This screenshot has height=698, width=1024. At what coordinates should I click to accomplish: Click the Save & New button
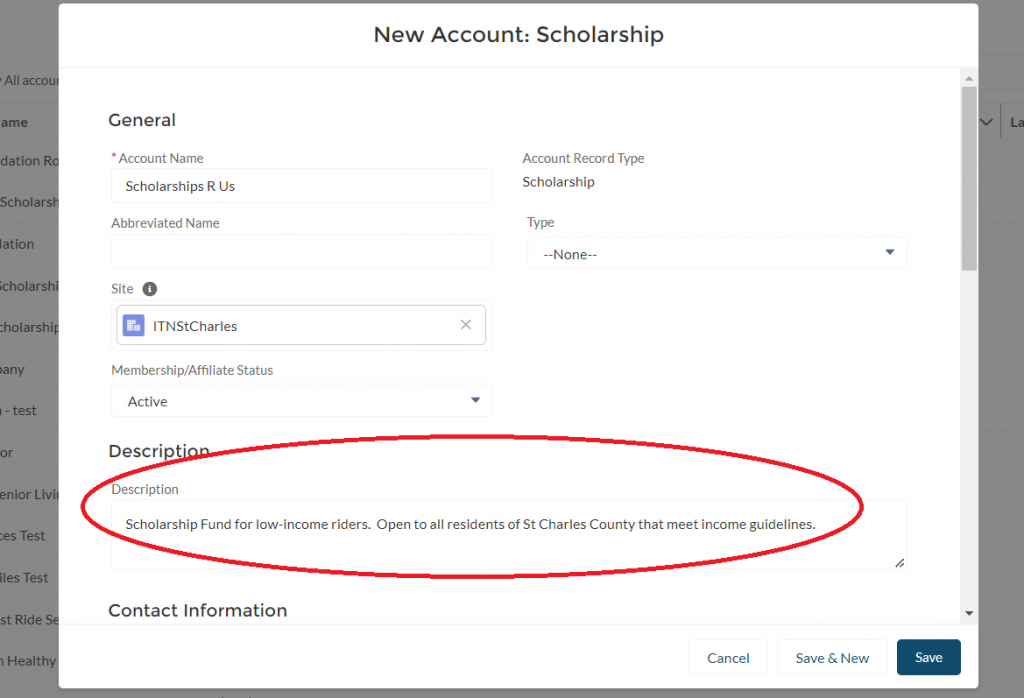(832, 658)
